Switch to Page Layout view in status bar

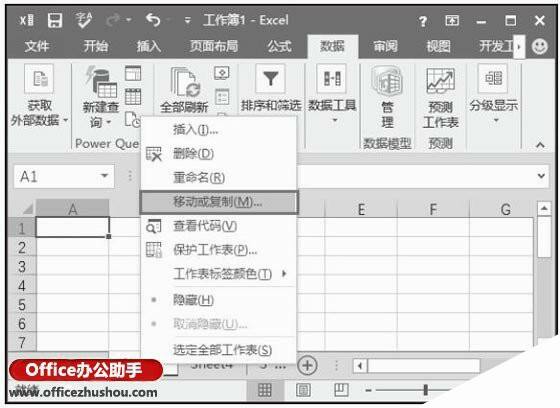click(303, 390)
